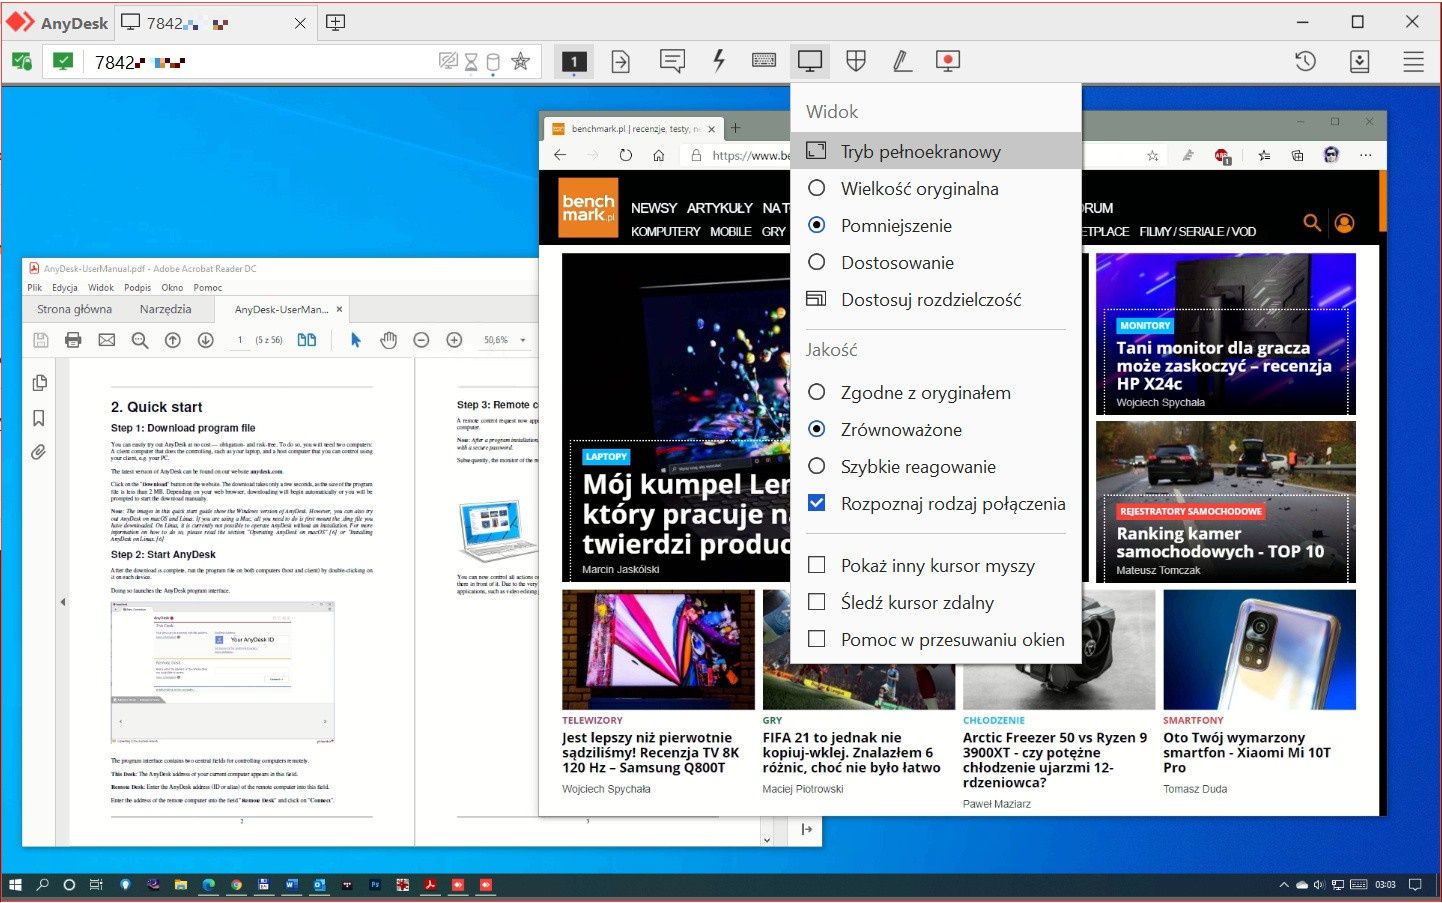Viewport: 1442px width, 903px height.
Task: Select the hand pan tool in Acrobat
Action: 388,340
